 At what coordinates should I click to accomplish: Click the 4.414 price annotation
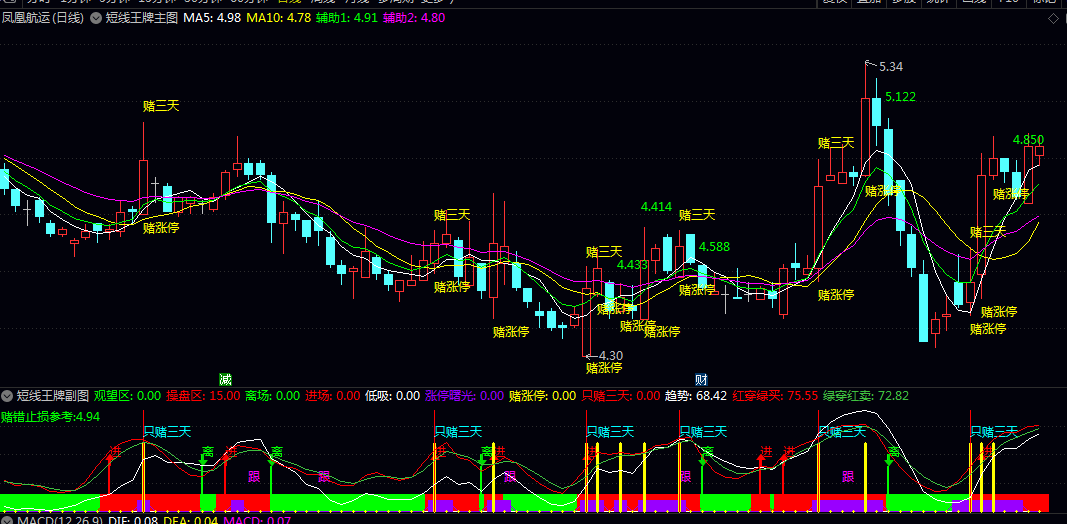656,207
